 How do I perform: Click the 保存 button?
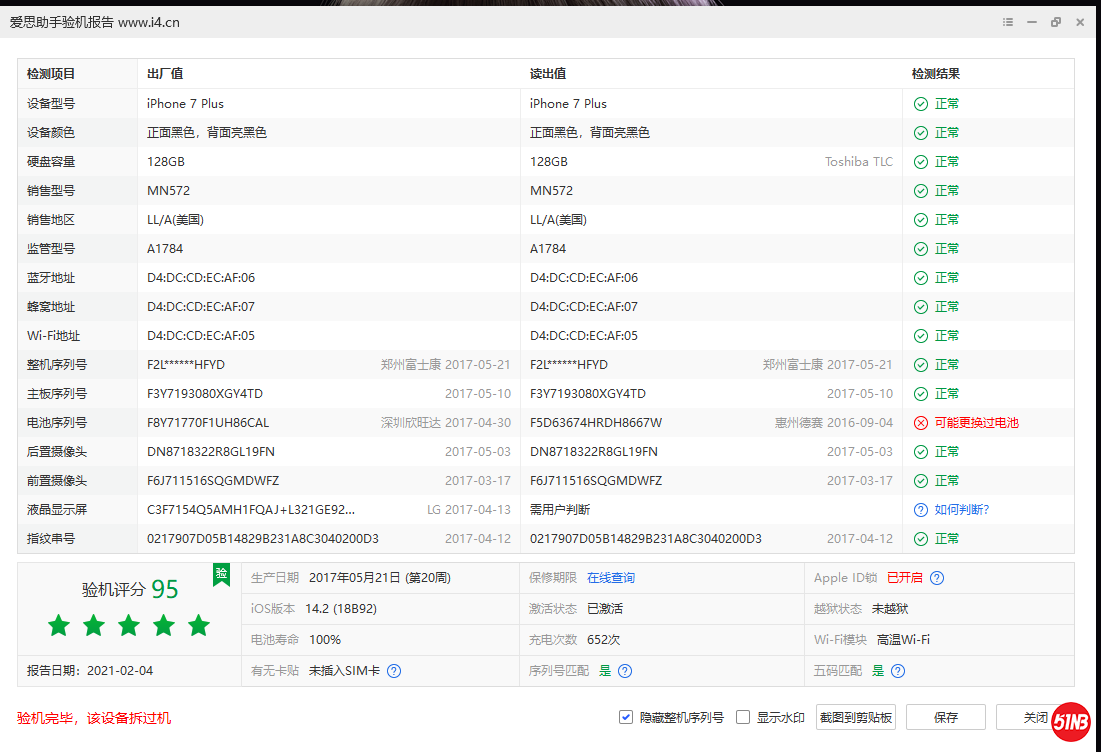[945, 717]
